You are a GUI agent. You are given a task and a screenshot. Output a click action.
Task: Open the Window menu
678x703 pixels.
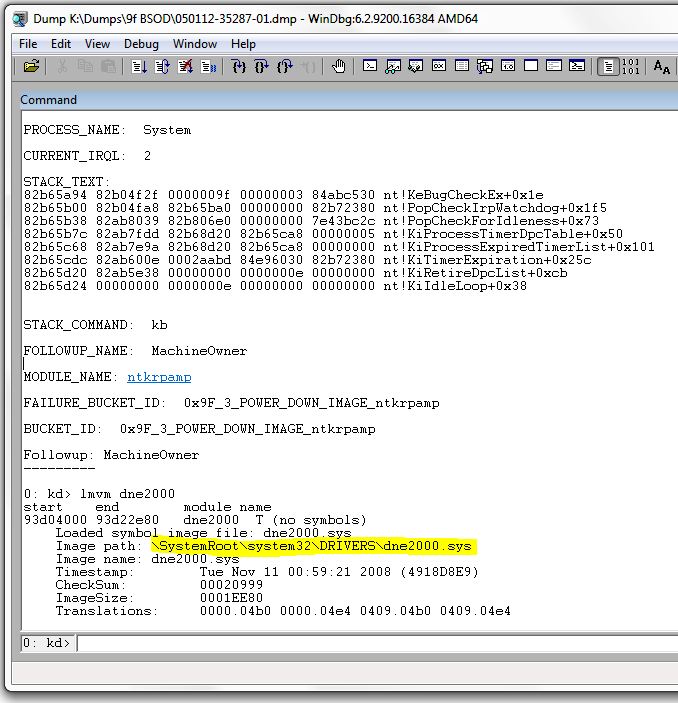195,44
